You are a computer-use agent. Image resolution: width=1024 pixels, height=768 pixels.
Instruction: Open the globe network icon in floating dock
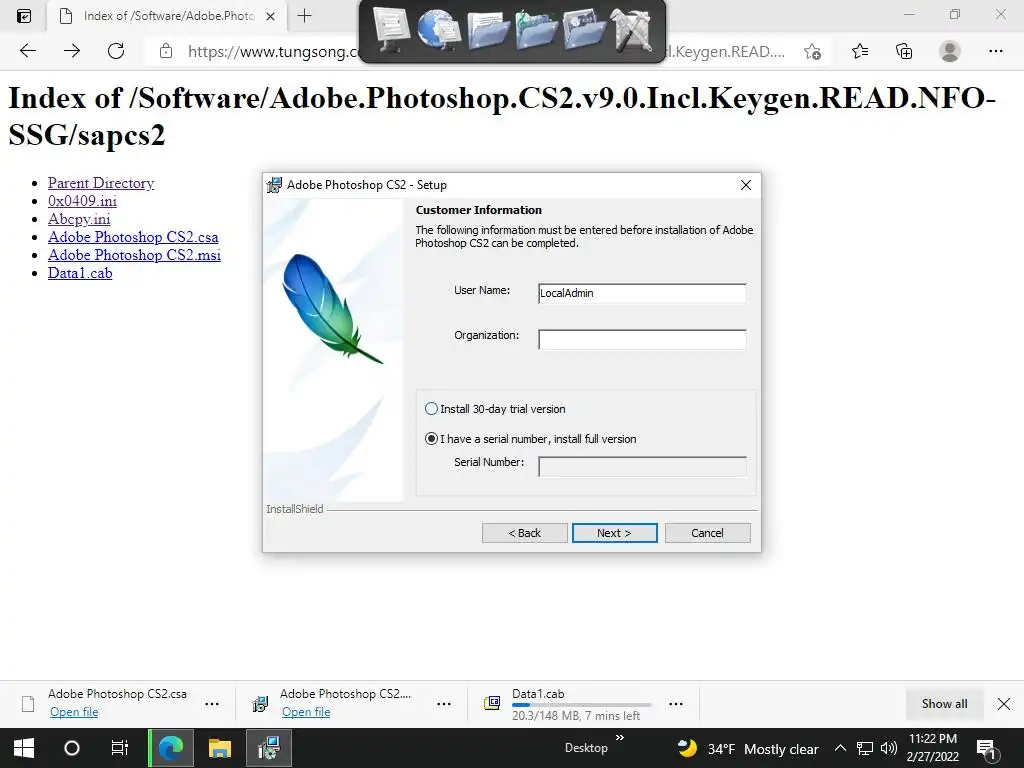pos(438,29)
